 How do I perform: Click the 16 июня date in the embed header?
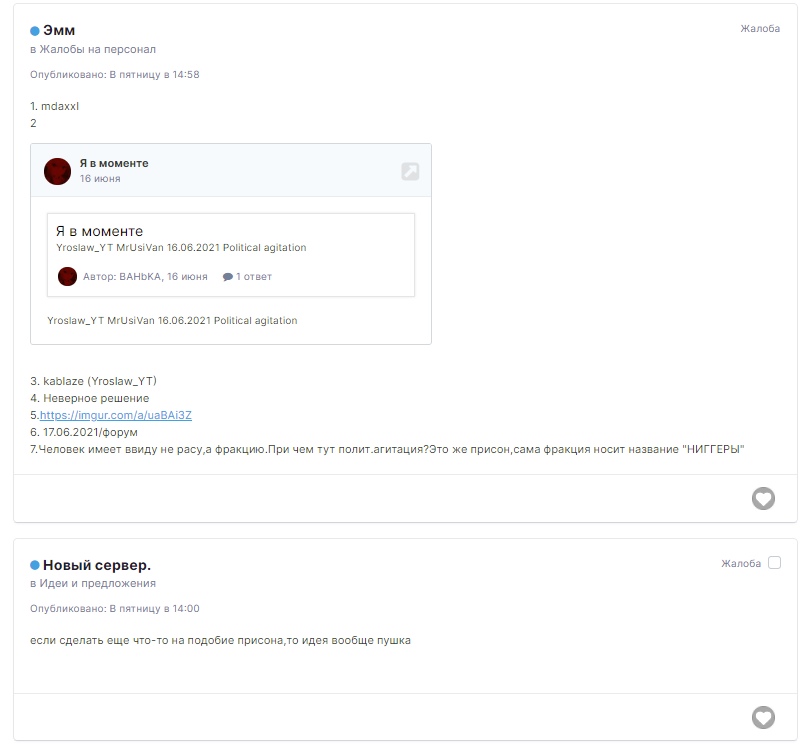[x=100, y=179]
